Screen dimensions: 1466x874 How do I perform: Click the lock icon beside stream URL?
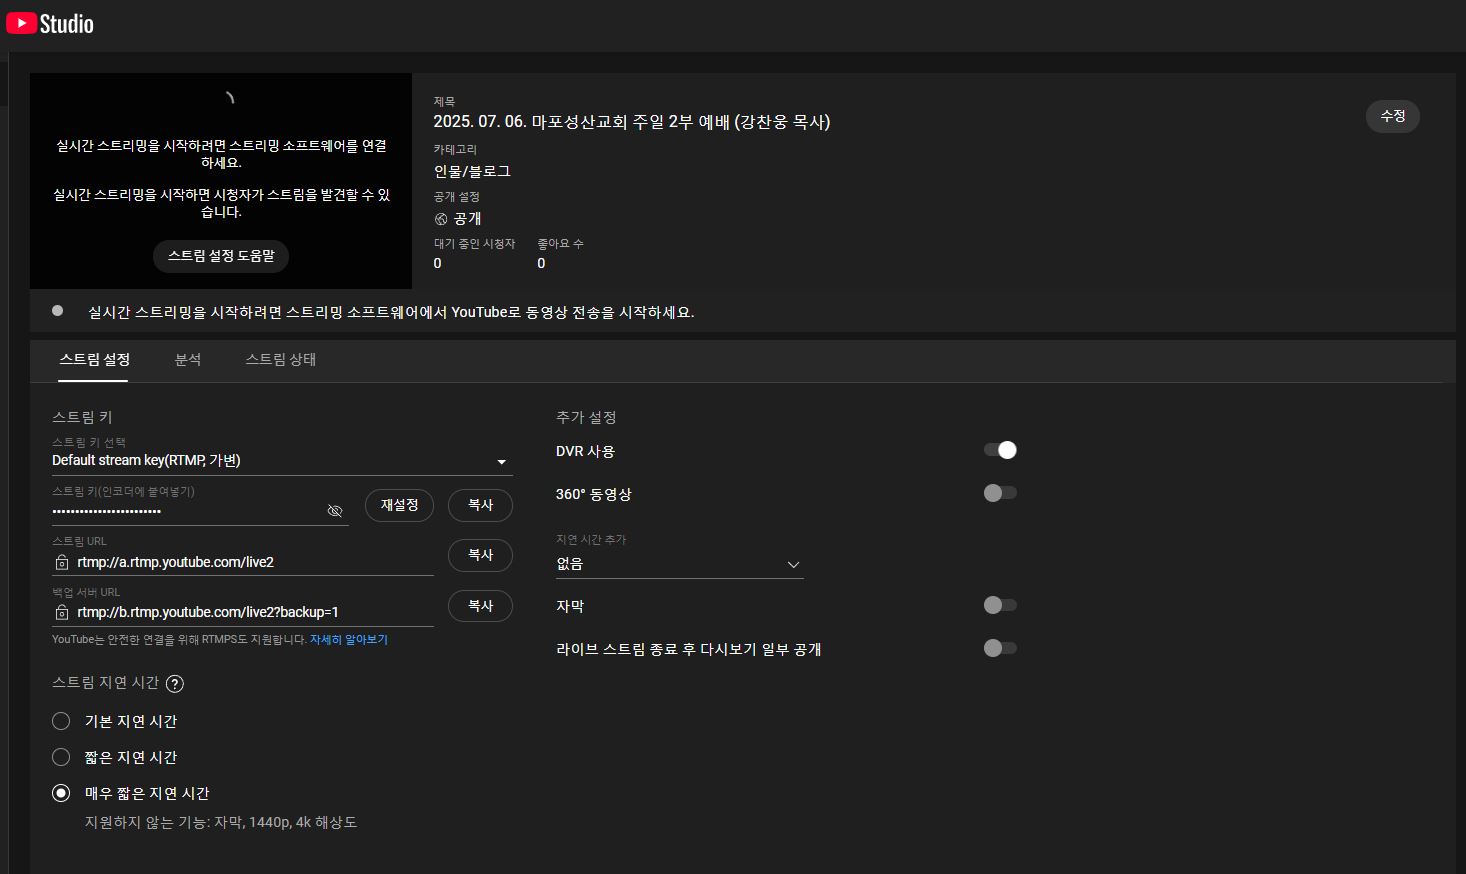[x=62, y=563]
